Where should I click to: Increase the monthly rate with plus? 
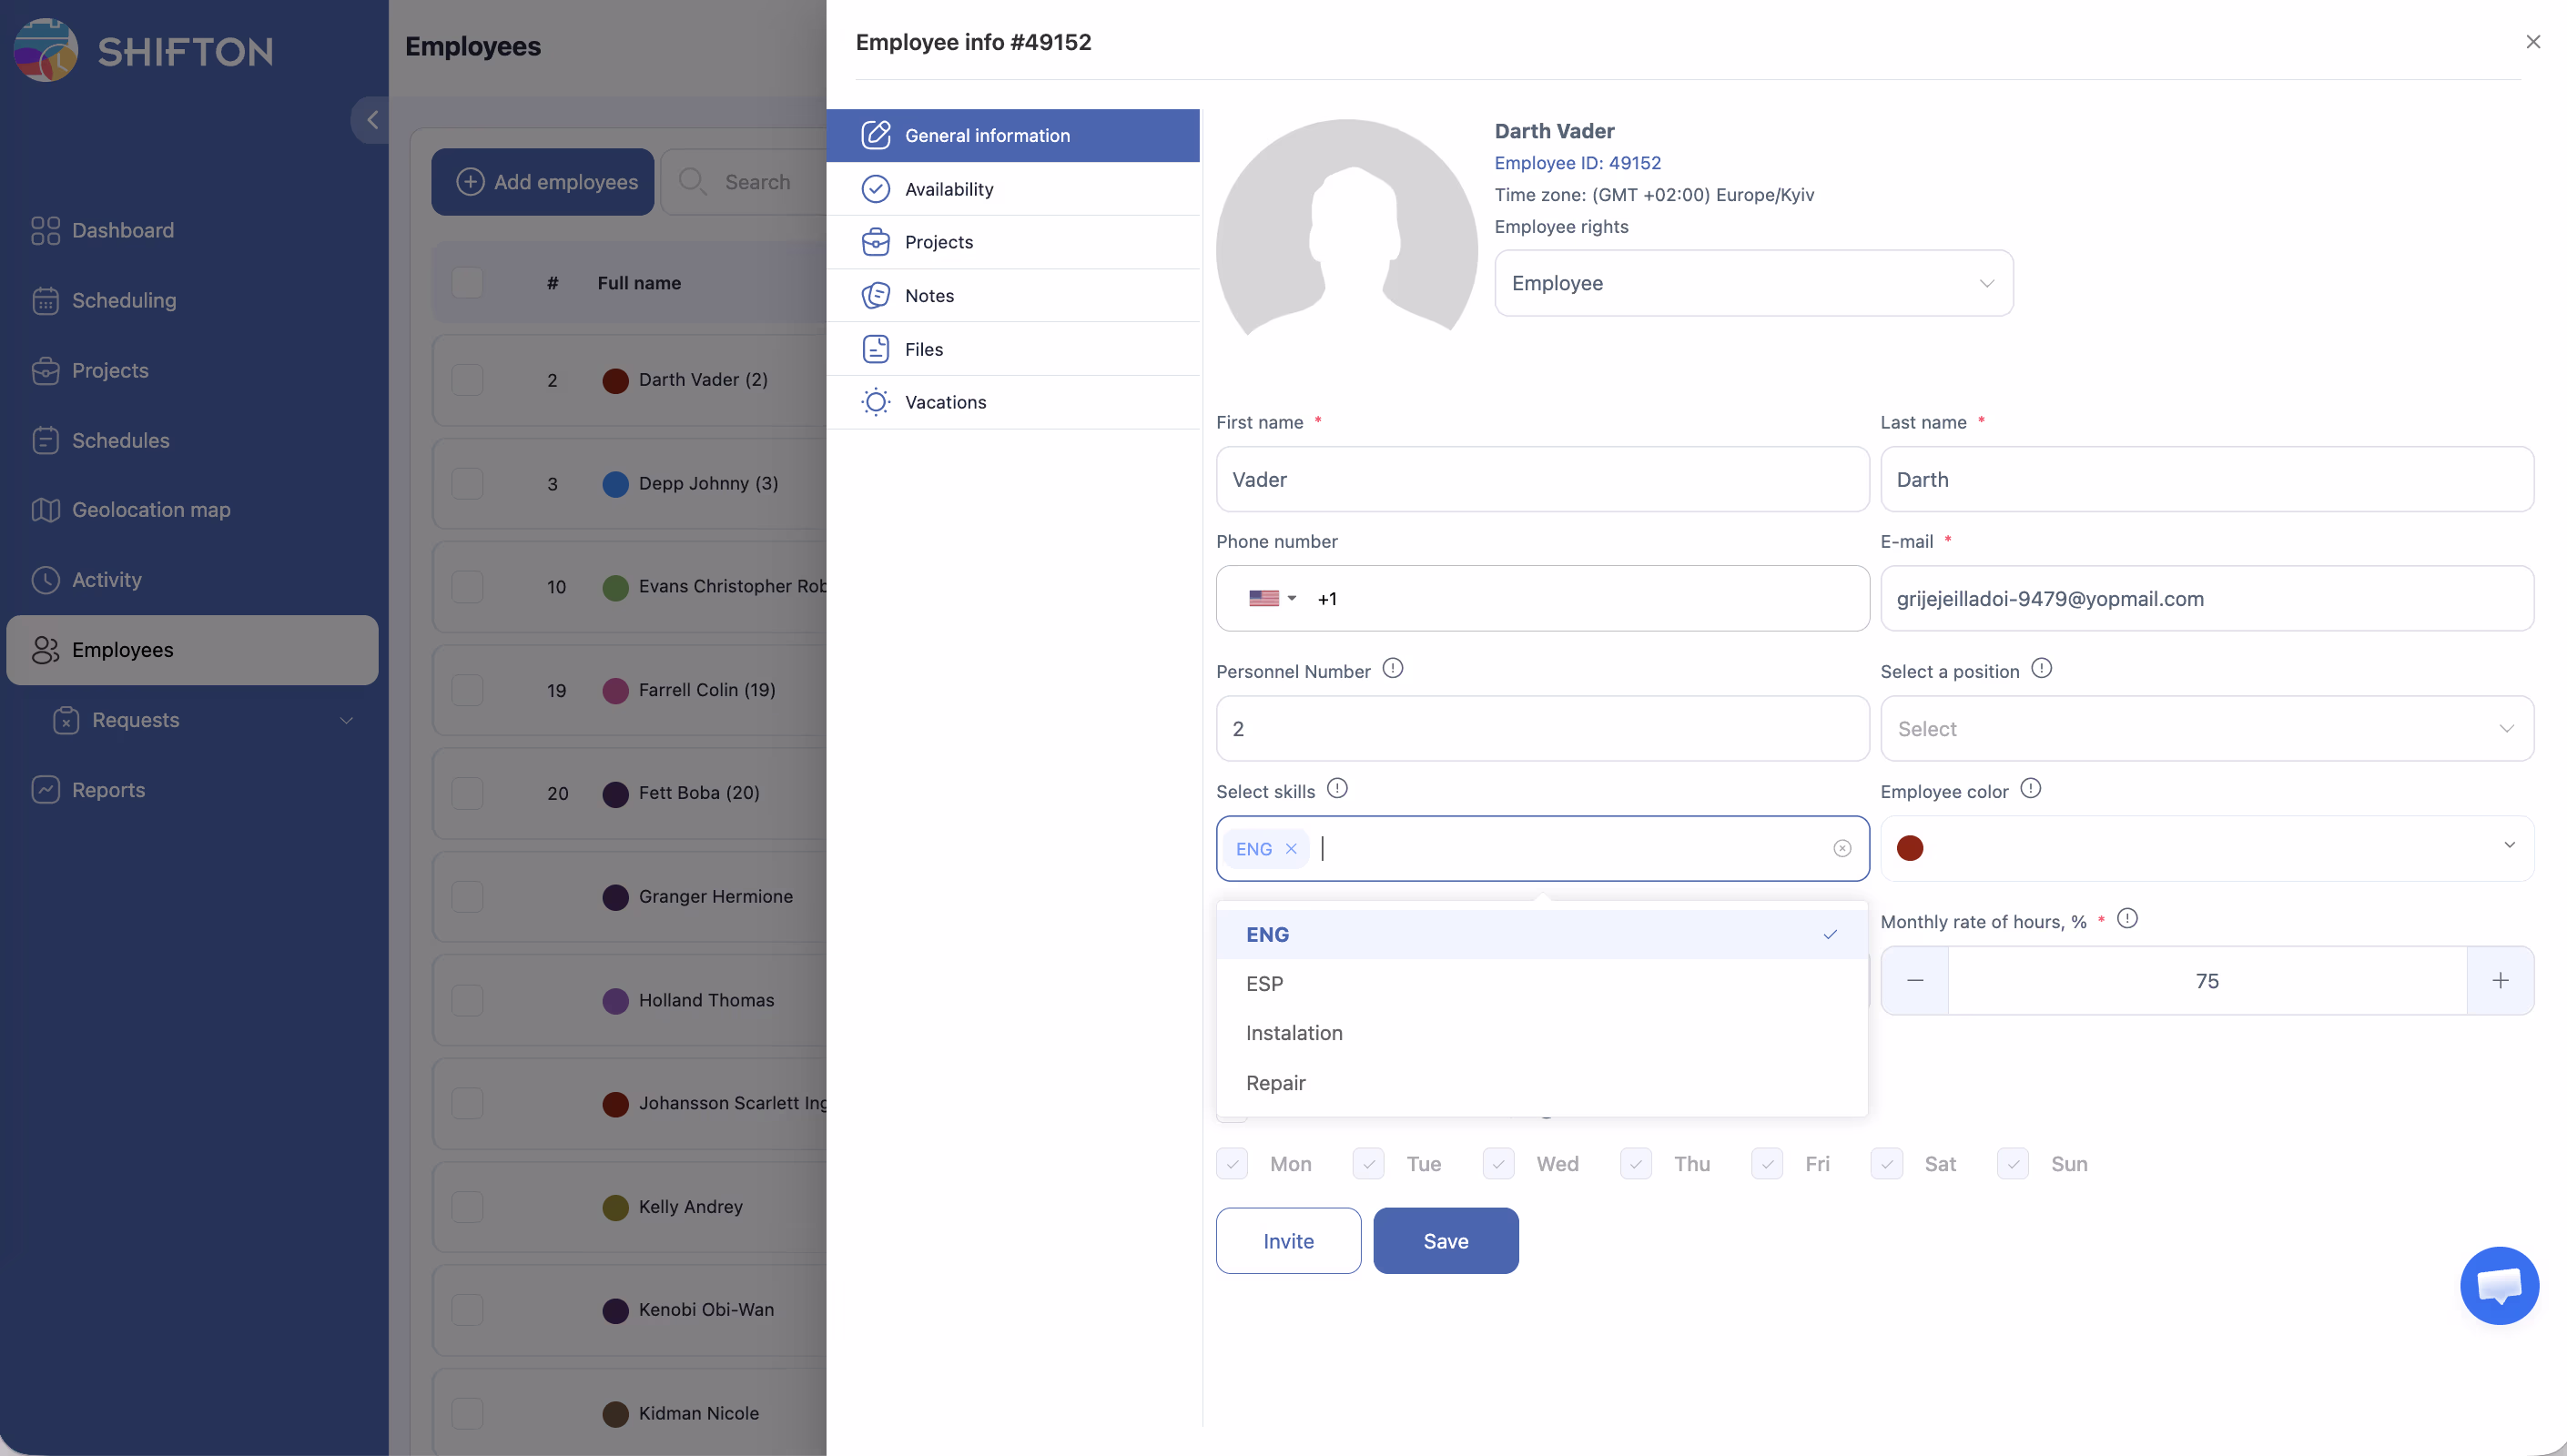[x=2500, y=981]
